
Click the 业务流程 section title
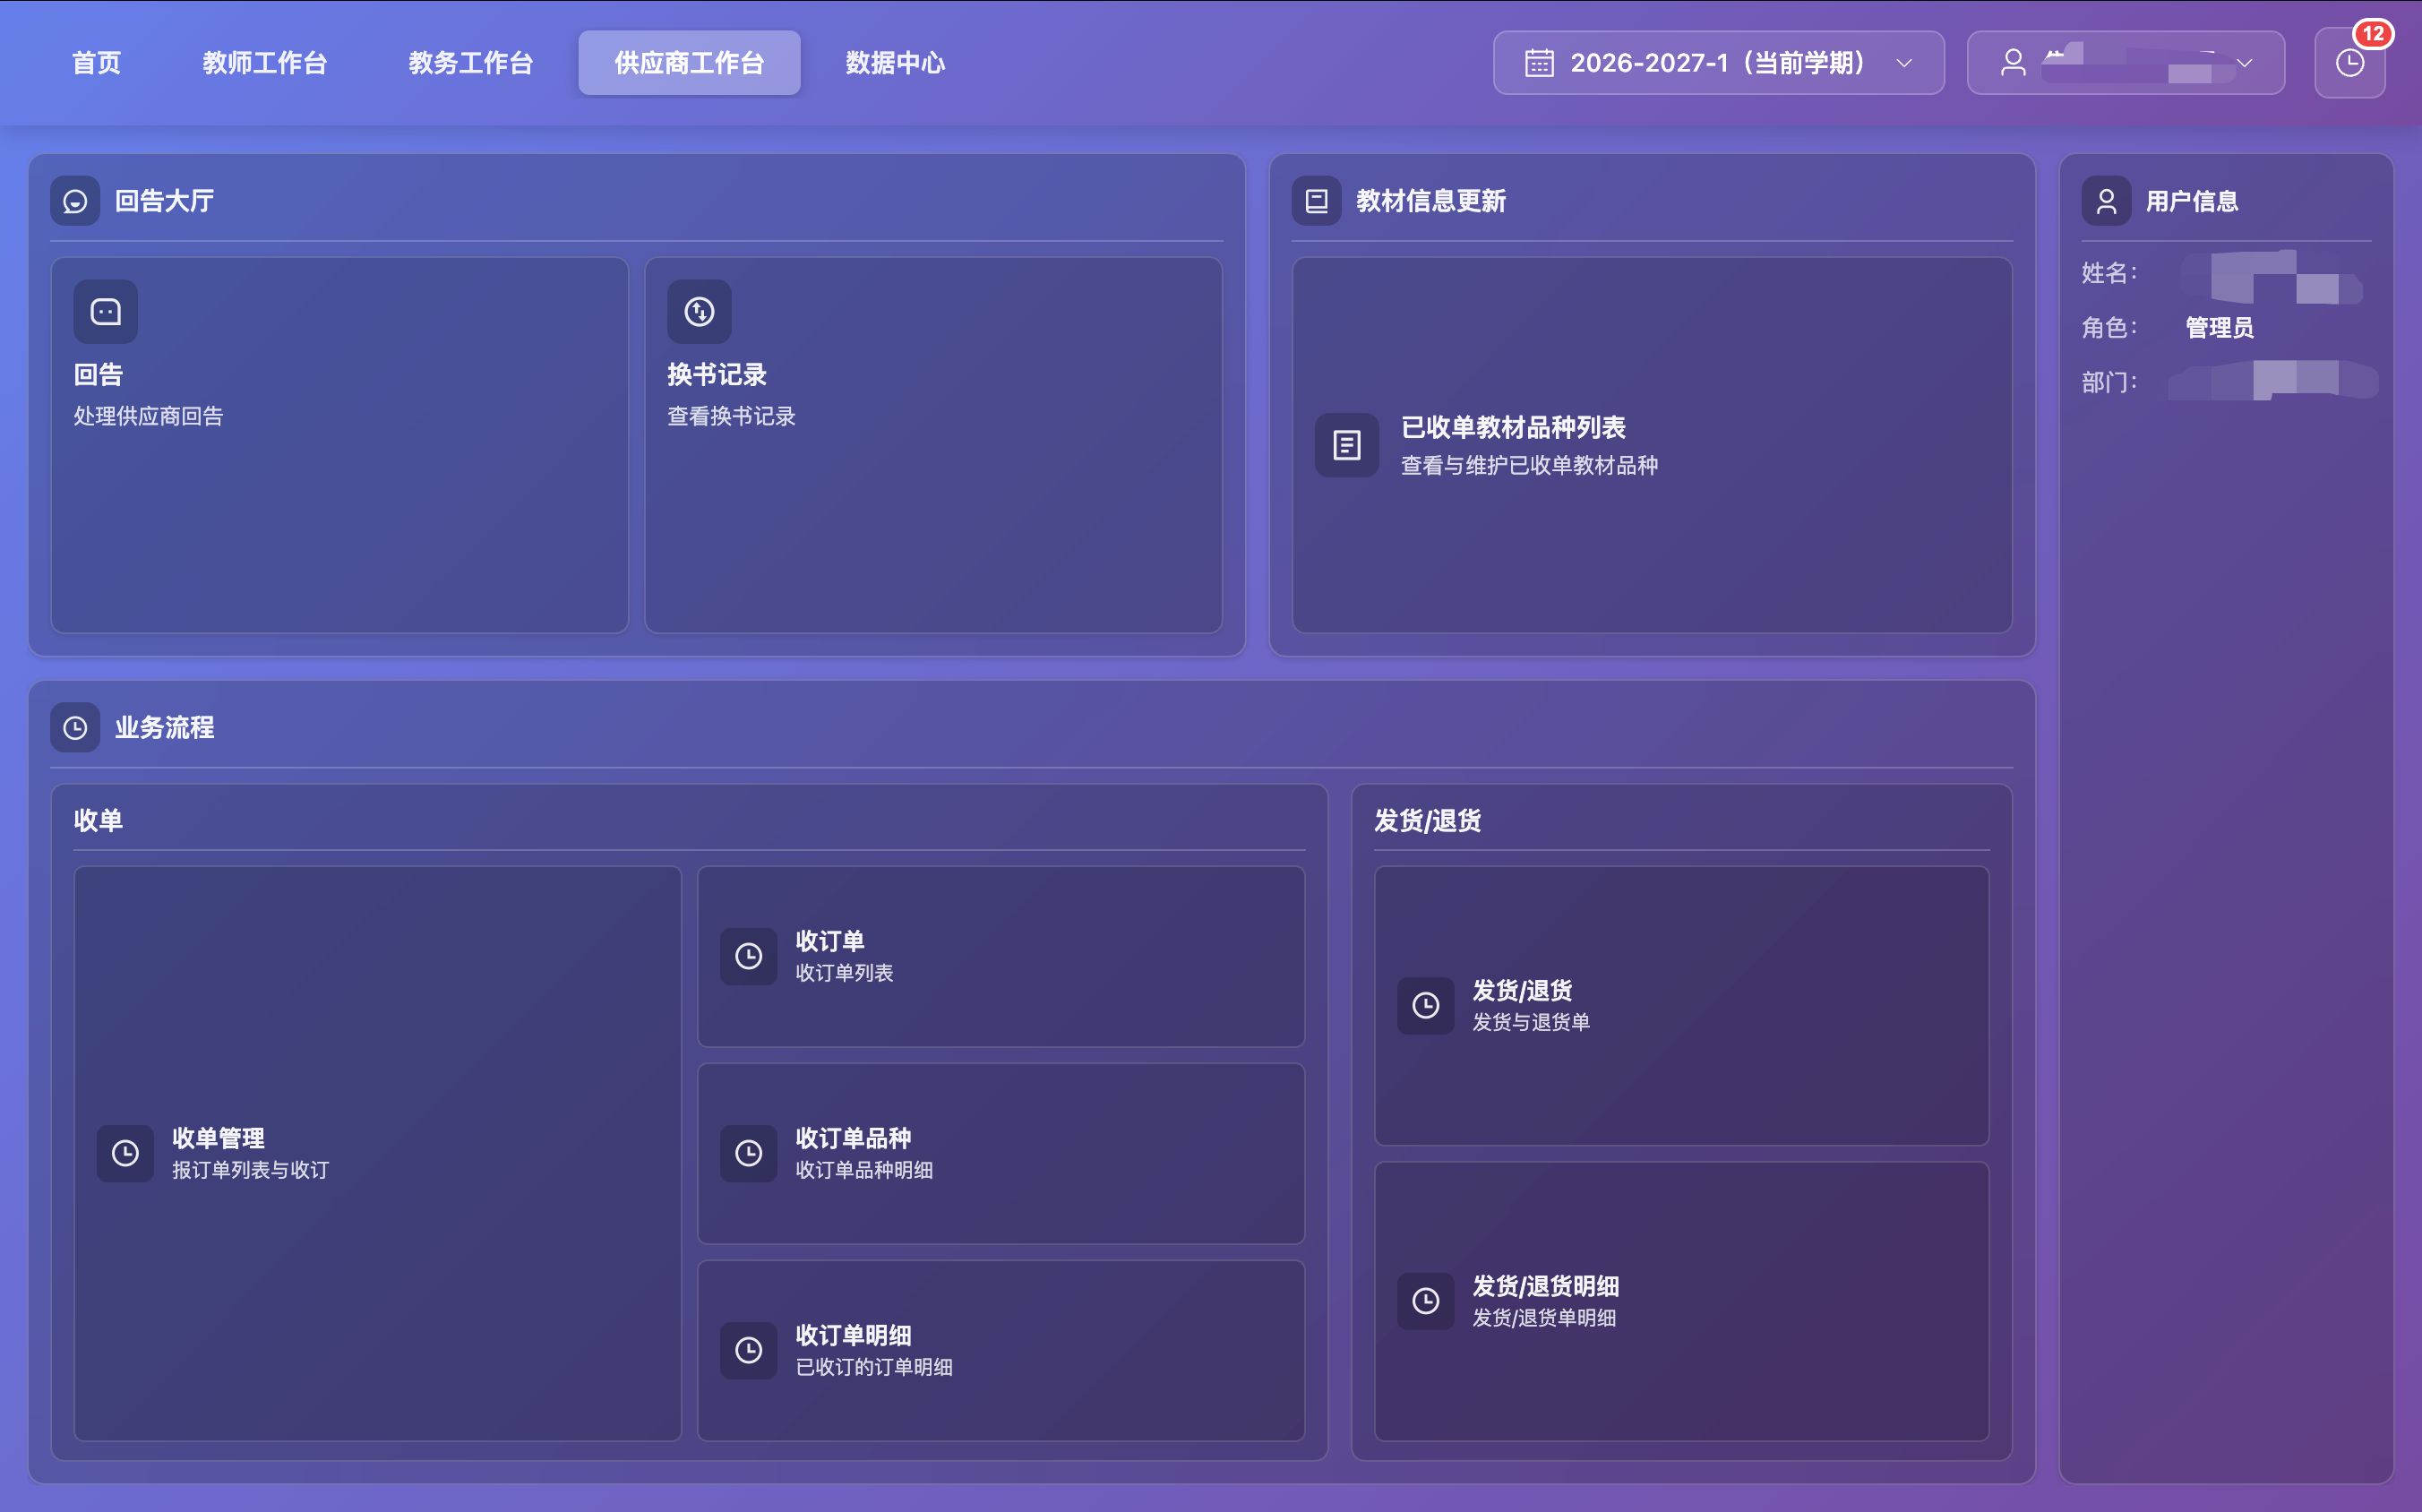coord(164,728)
